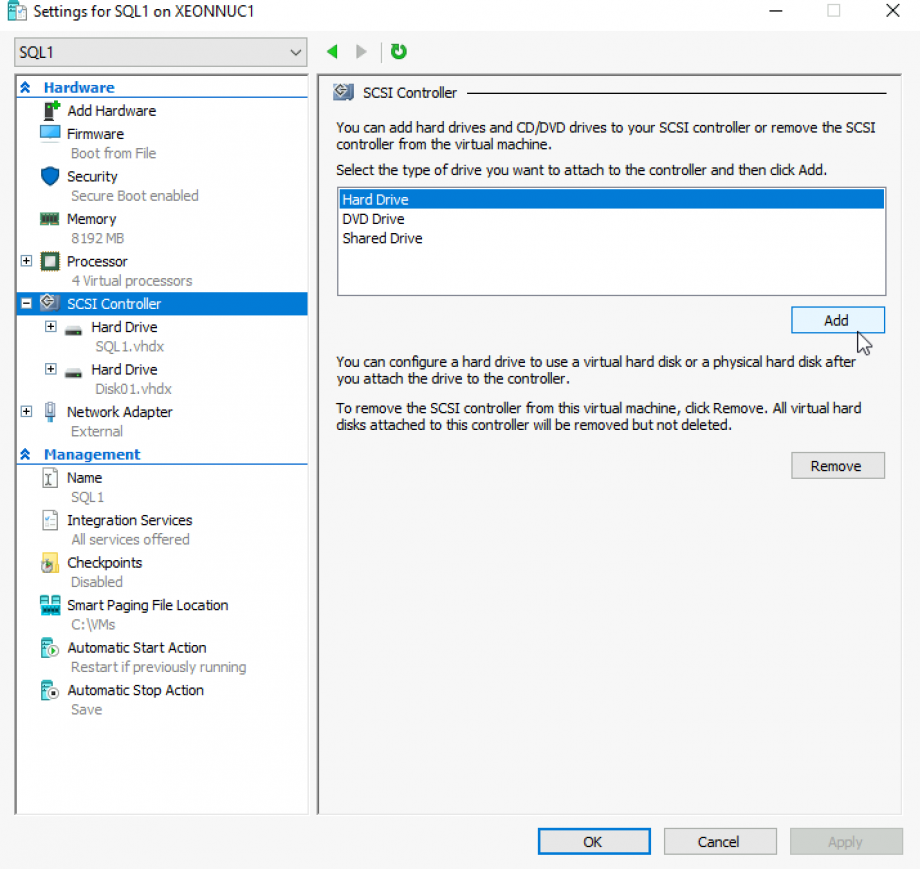920x869 pixels.
Task: Expand the Network Adapter node
Action: pyautogui.click(x=26, y=412)
